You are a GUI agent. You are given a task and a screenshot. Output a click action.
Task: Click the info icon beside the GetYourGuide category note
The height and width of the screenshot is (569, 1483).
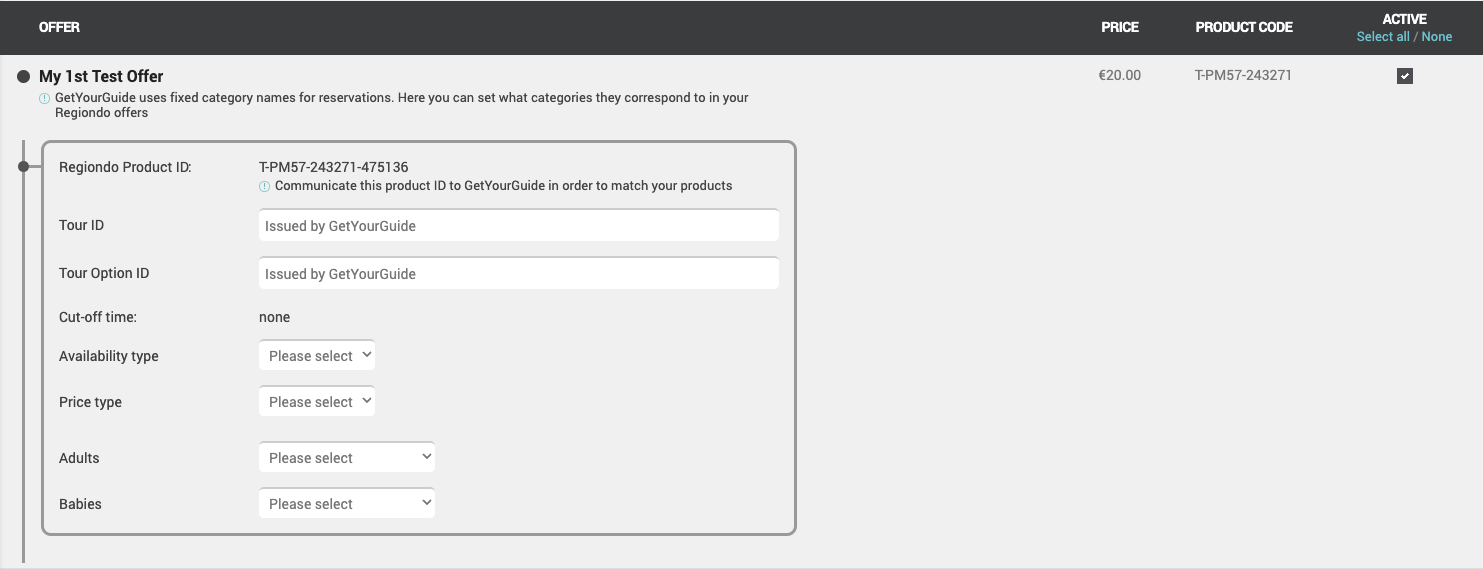pos(44,98)
